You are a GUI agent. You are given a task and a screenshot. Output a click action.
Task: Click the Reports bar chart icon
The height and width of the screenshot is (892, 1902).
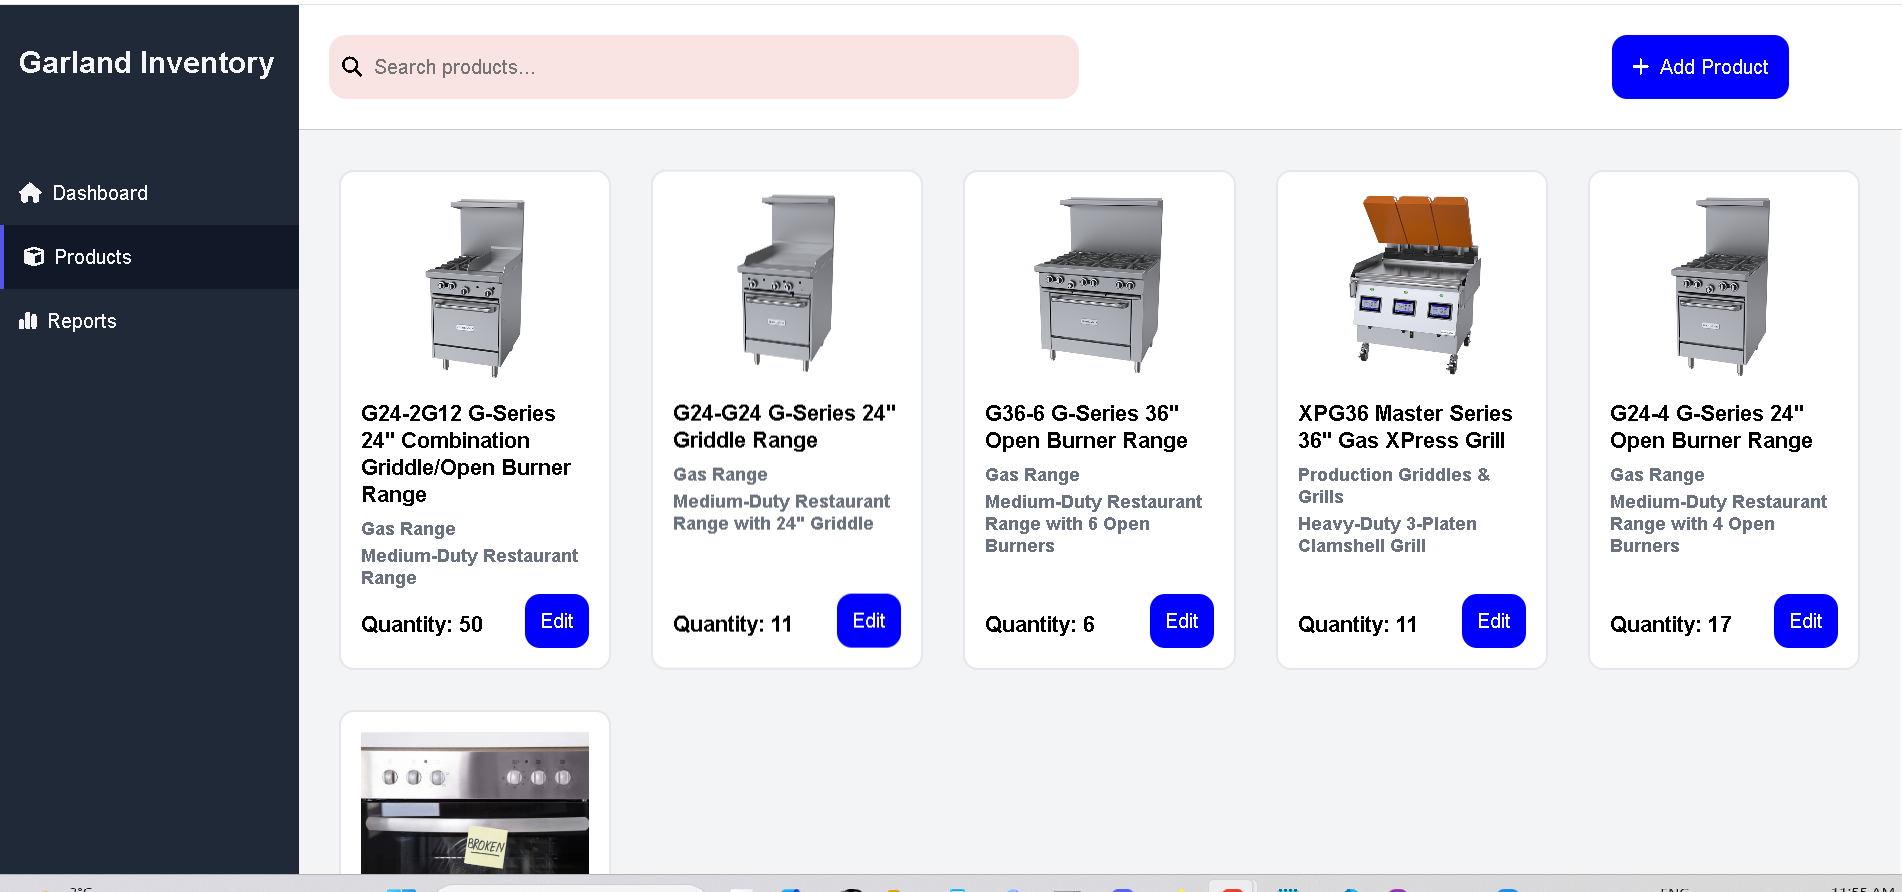click(x=28, y=321)
